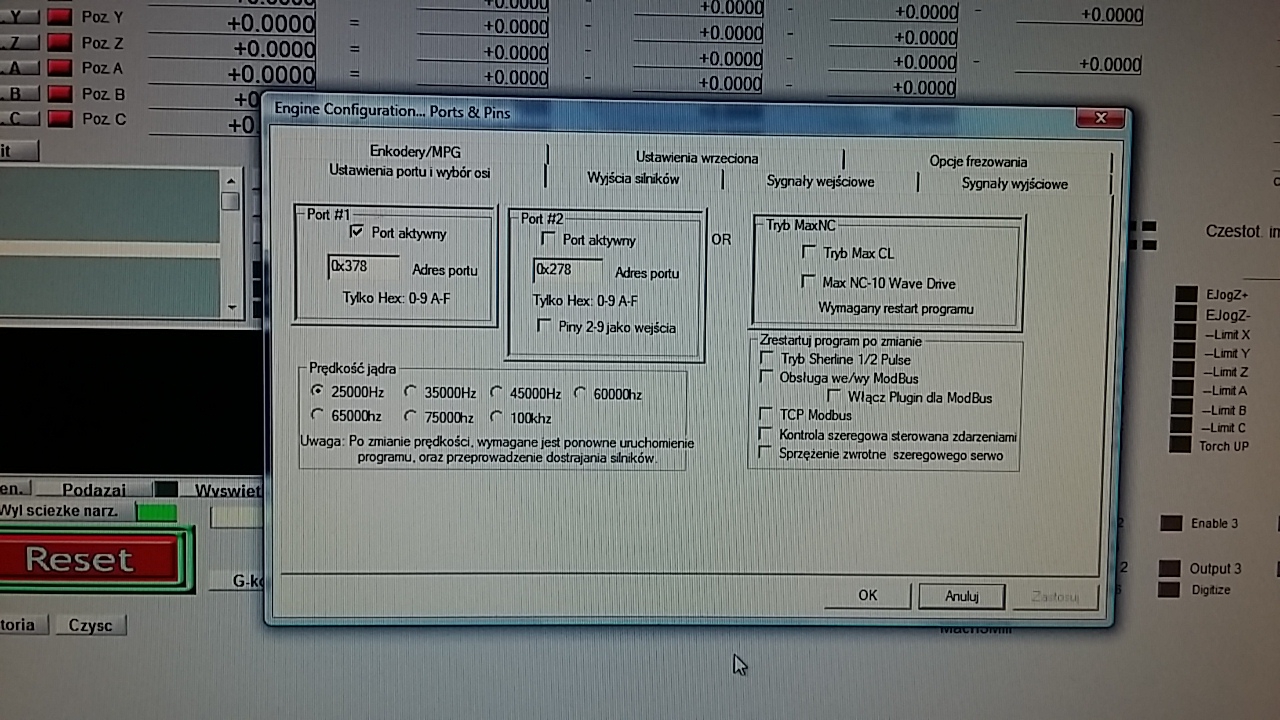Click the 'Czysc' button in Mach3
Viewport: 1280px width, 720px height.
tap(90, 625)
